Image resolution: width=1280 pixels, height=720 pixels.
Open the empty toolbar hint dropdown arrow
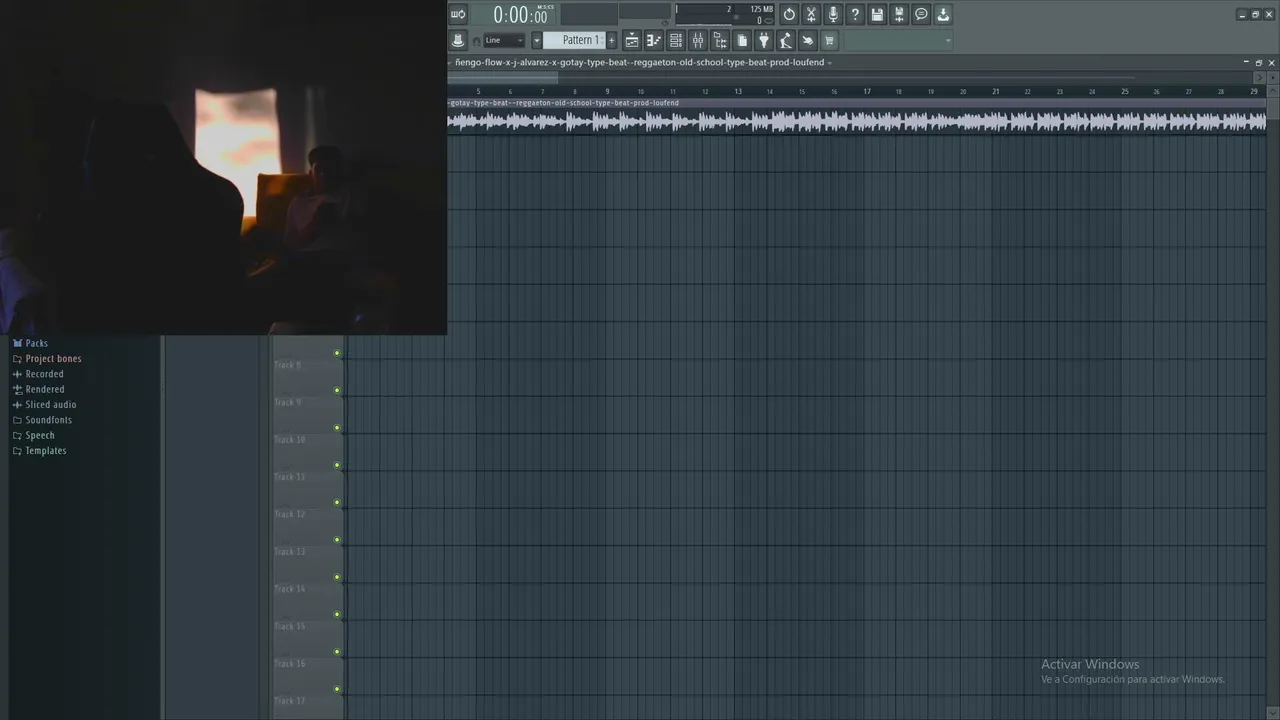(x=948, y=41)
